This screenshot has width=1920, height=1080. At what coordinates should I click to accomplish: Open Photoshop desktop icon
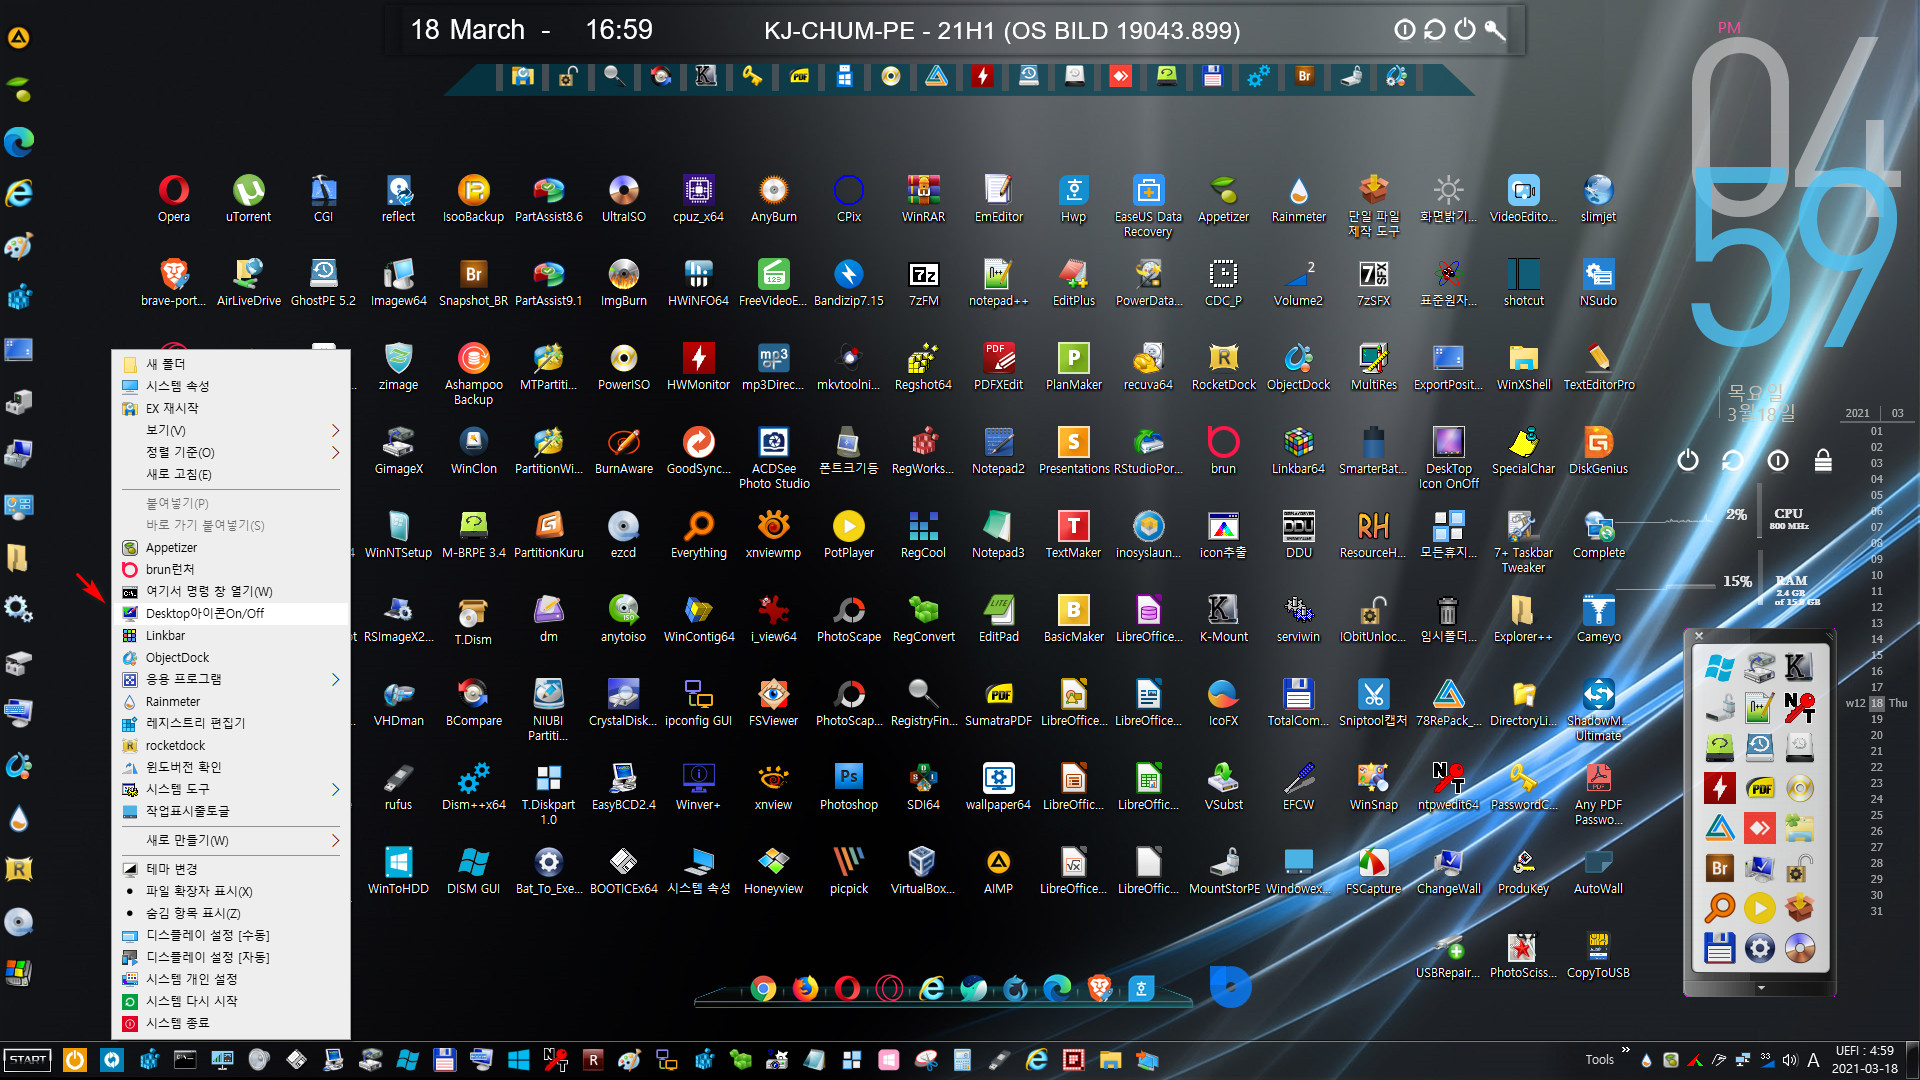coord(848,786)
